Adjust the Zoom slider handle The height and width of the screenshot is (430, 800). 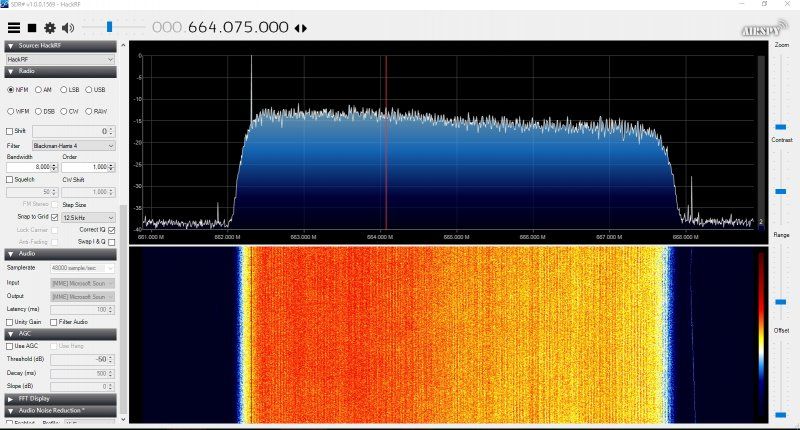click(x=780, y=127)
